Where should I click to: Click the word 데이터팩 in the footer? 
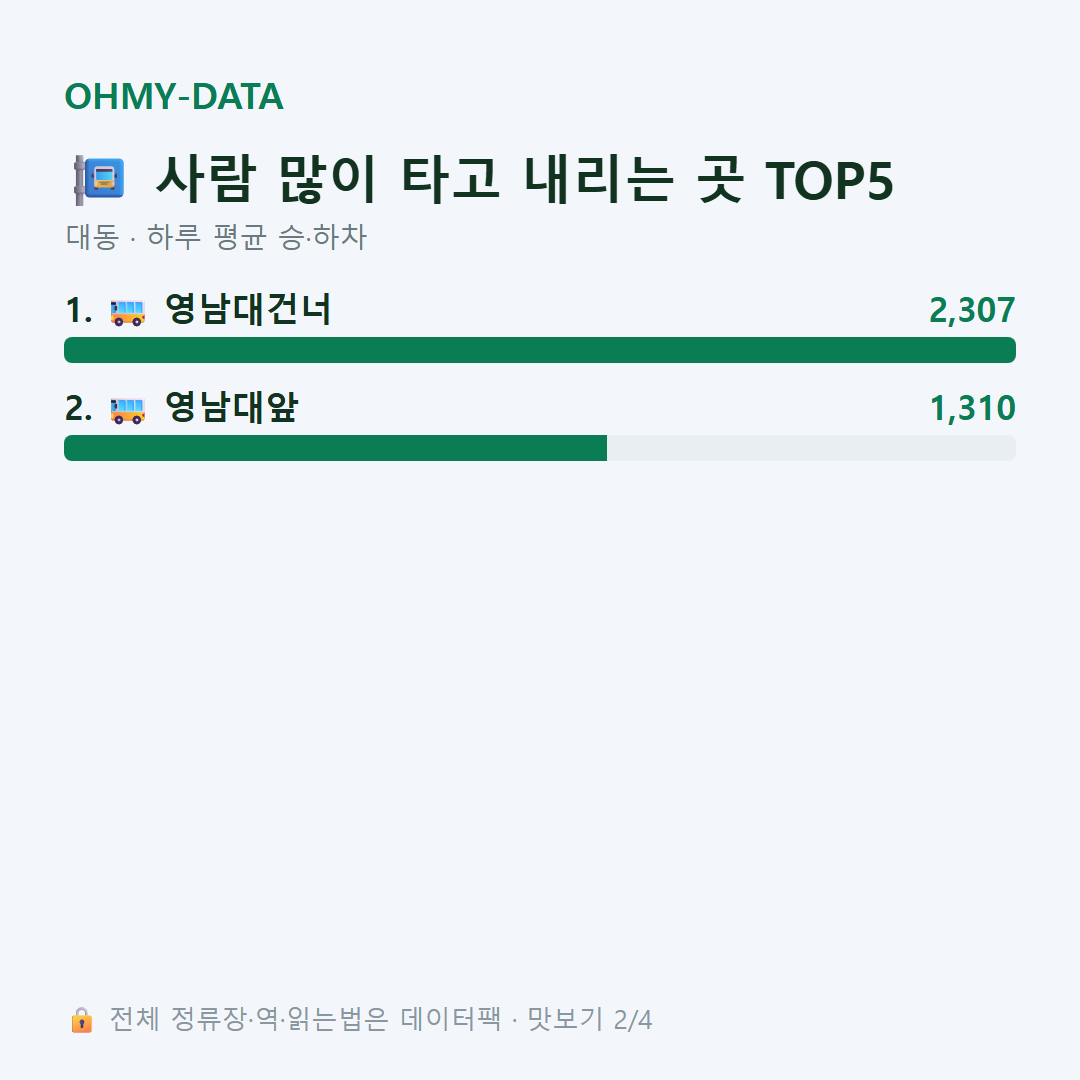451,1019
